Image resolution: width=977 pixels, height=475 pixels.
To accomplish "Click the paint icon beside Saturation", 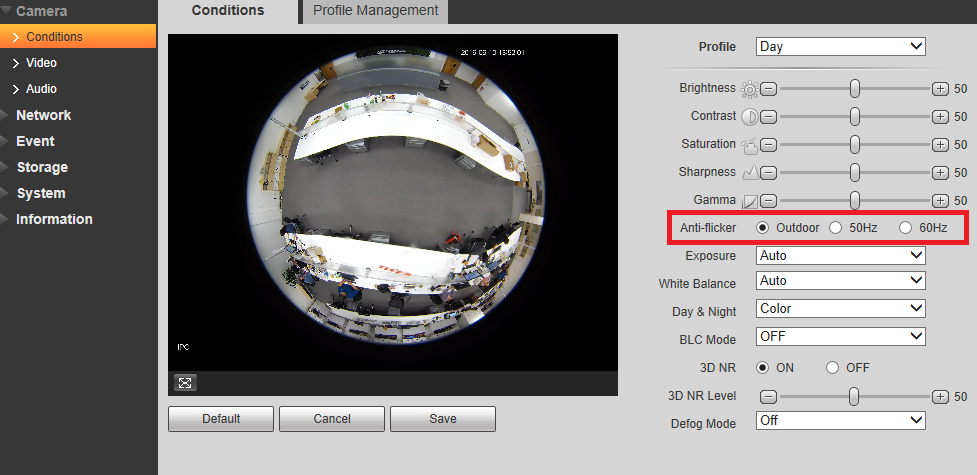I will 750,145.
